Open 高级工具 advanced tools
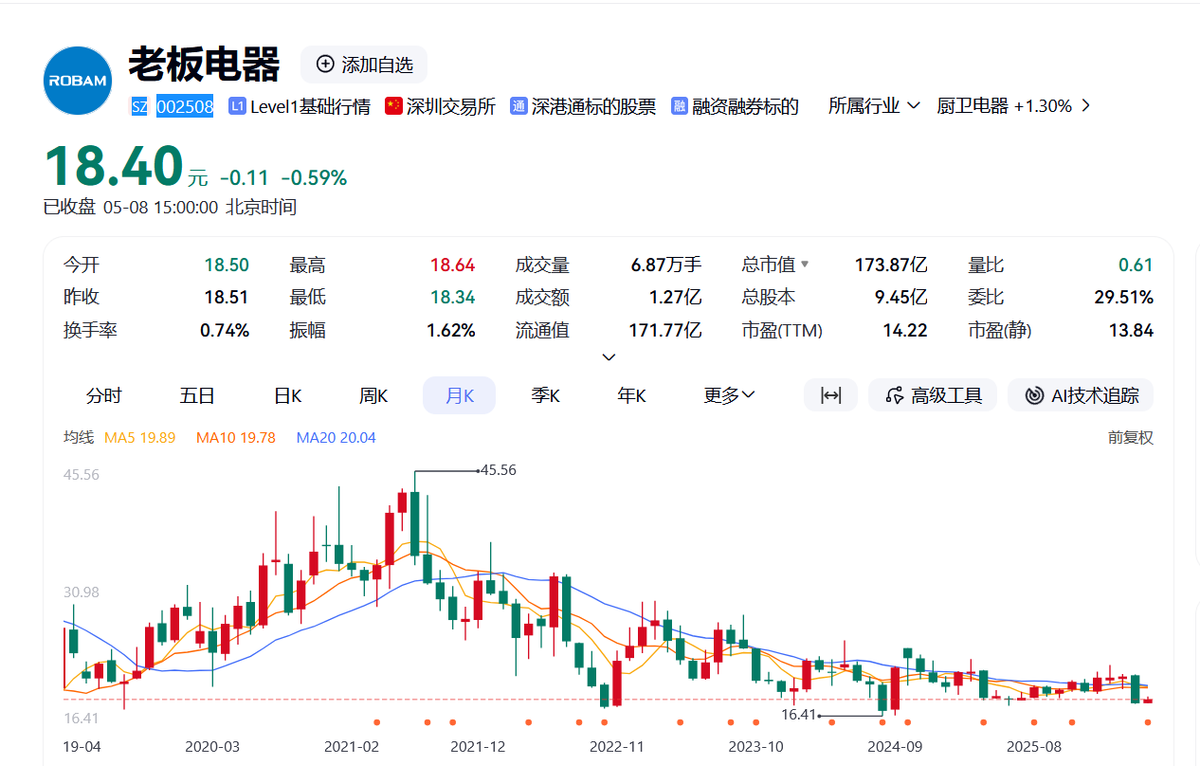 point(933,396)
